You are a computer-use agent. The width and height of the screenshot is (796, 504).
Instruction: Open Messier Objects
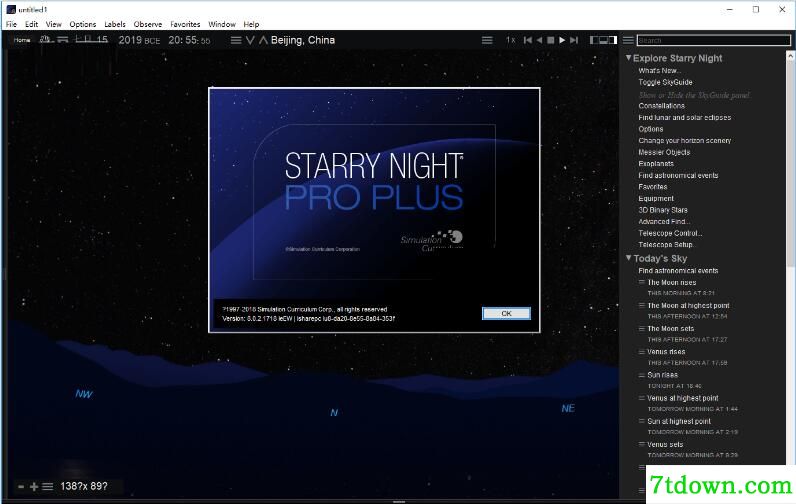(x=664, y=152)
